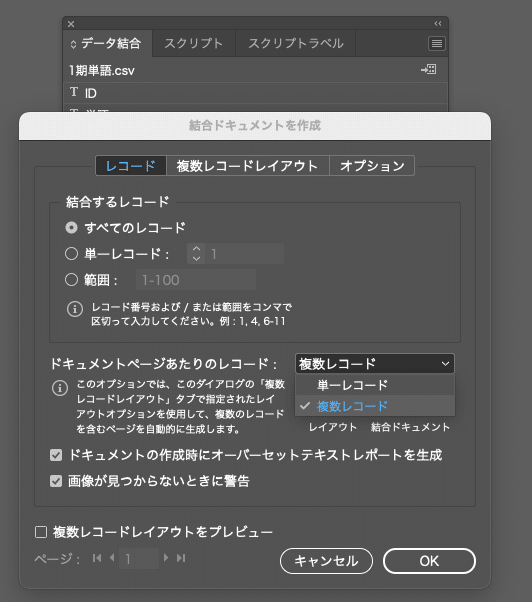Select the ID field row in panel
The height and width of the screenshot is (602, 532).
tap(255, 93)
